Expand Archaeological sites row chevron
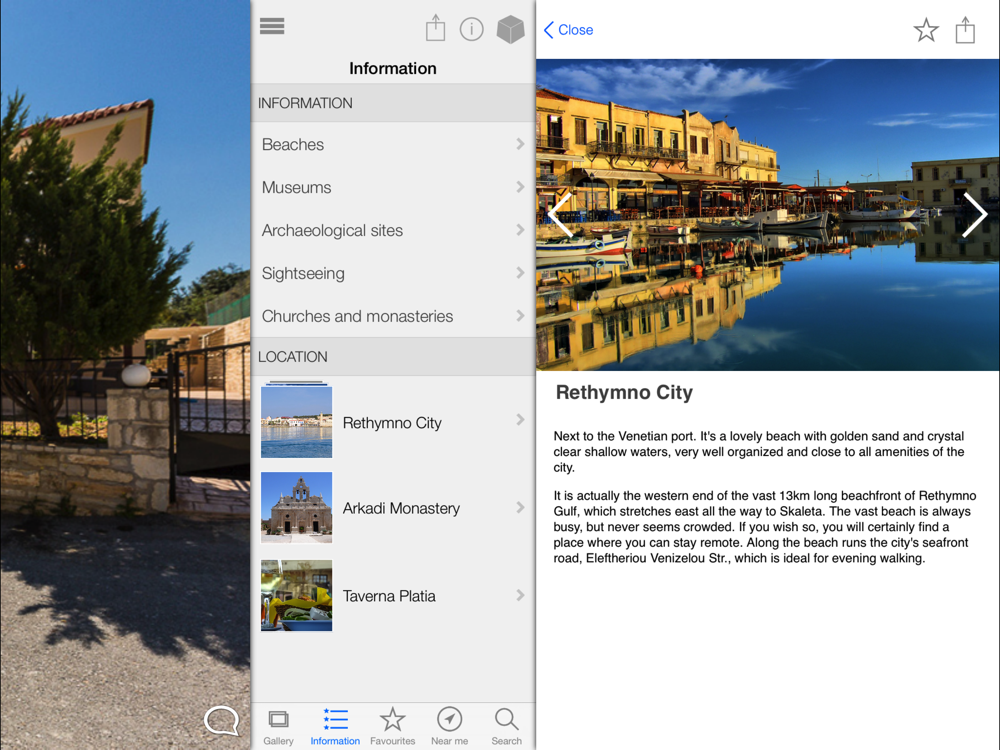Image resolution: width=1000 pixels, height=750 pixels. [x=520, y=230]
